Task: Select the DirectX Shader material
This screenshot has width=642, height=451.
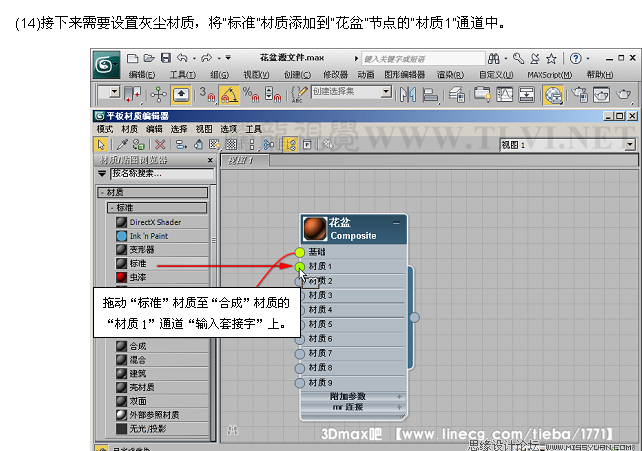Action: click(x=162, y=222)
